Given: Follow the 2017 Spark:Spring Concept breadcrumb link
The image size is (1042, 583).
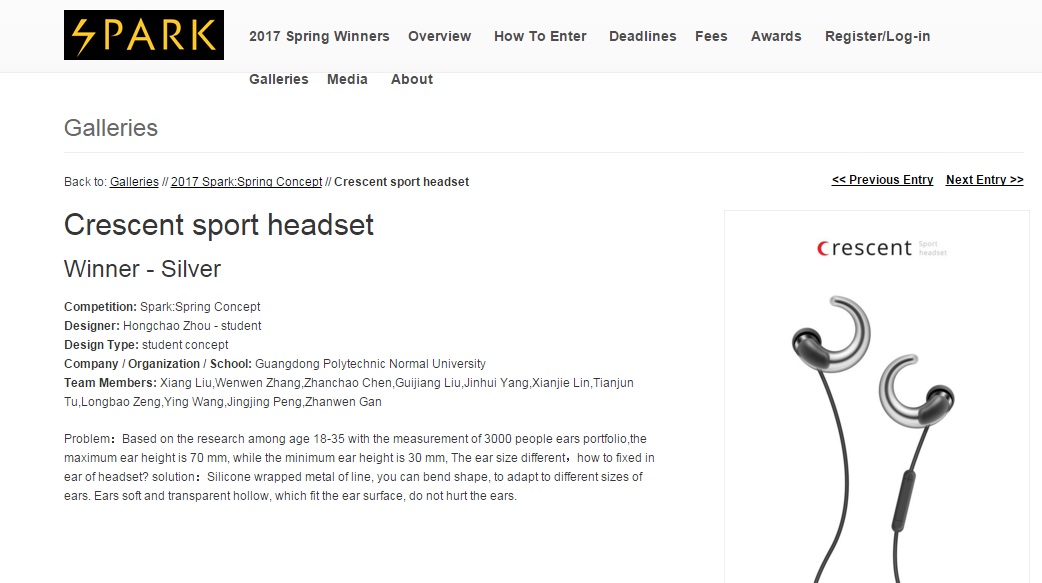Looking at the screenshot, I should (x=247, y=181).
